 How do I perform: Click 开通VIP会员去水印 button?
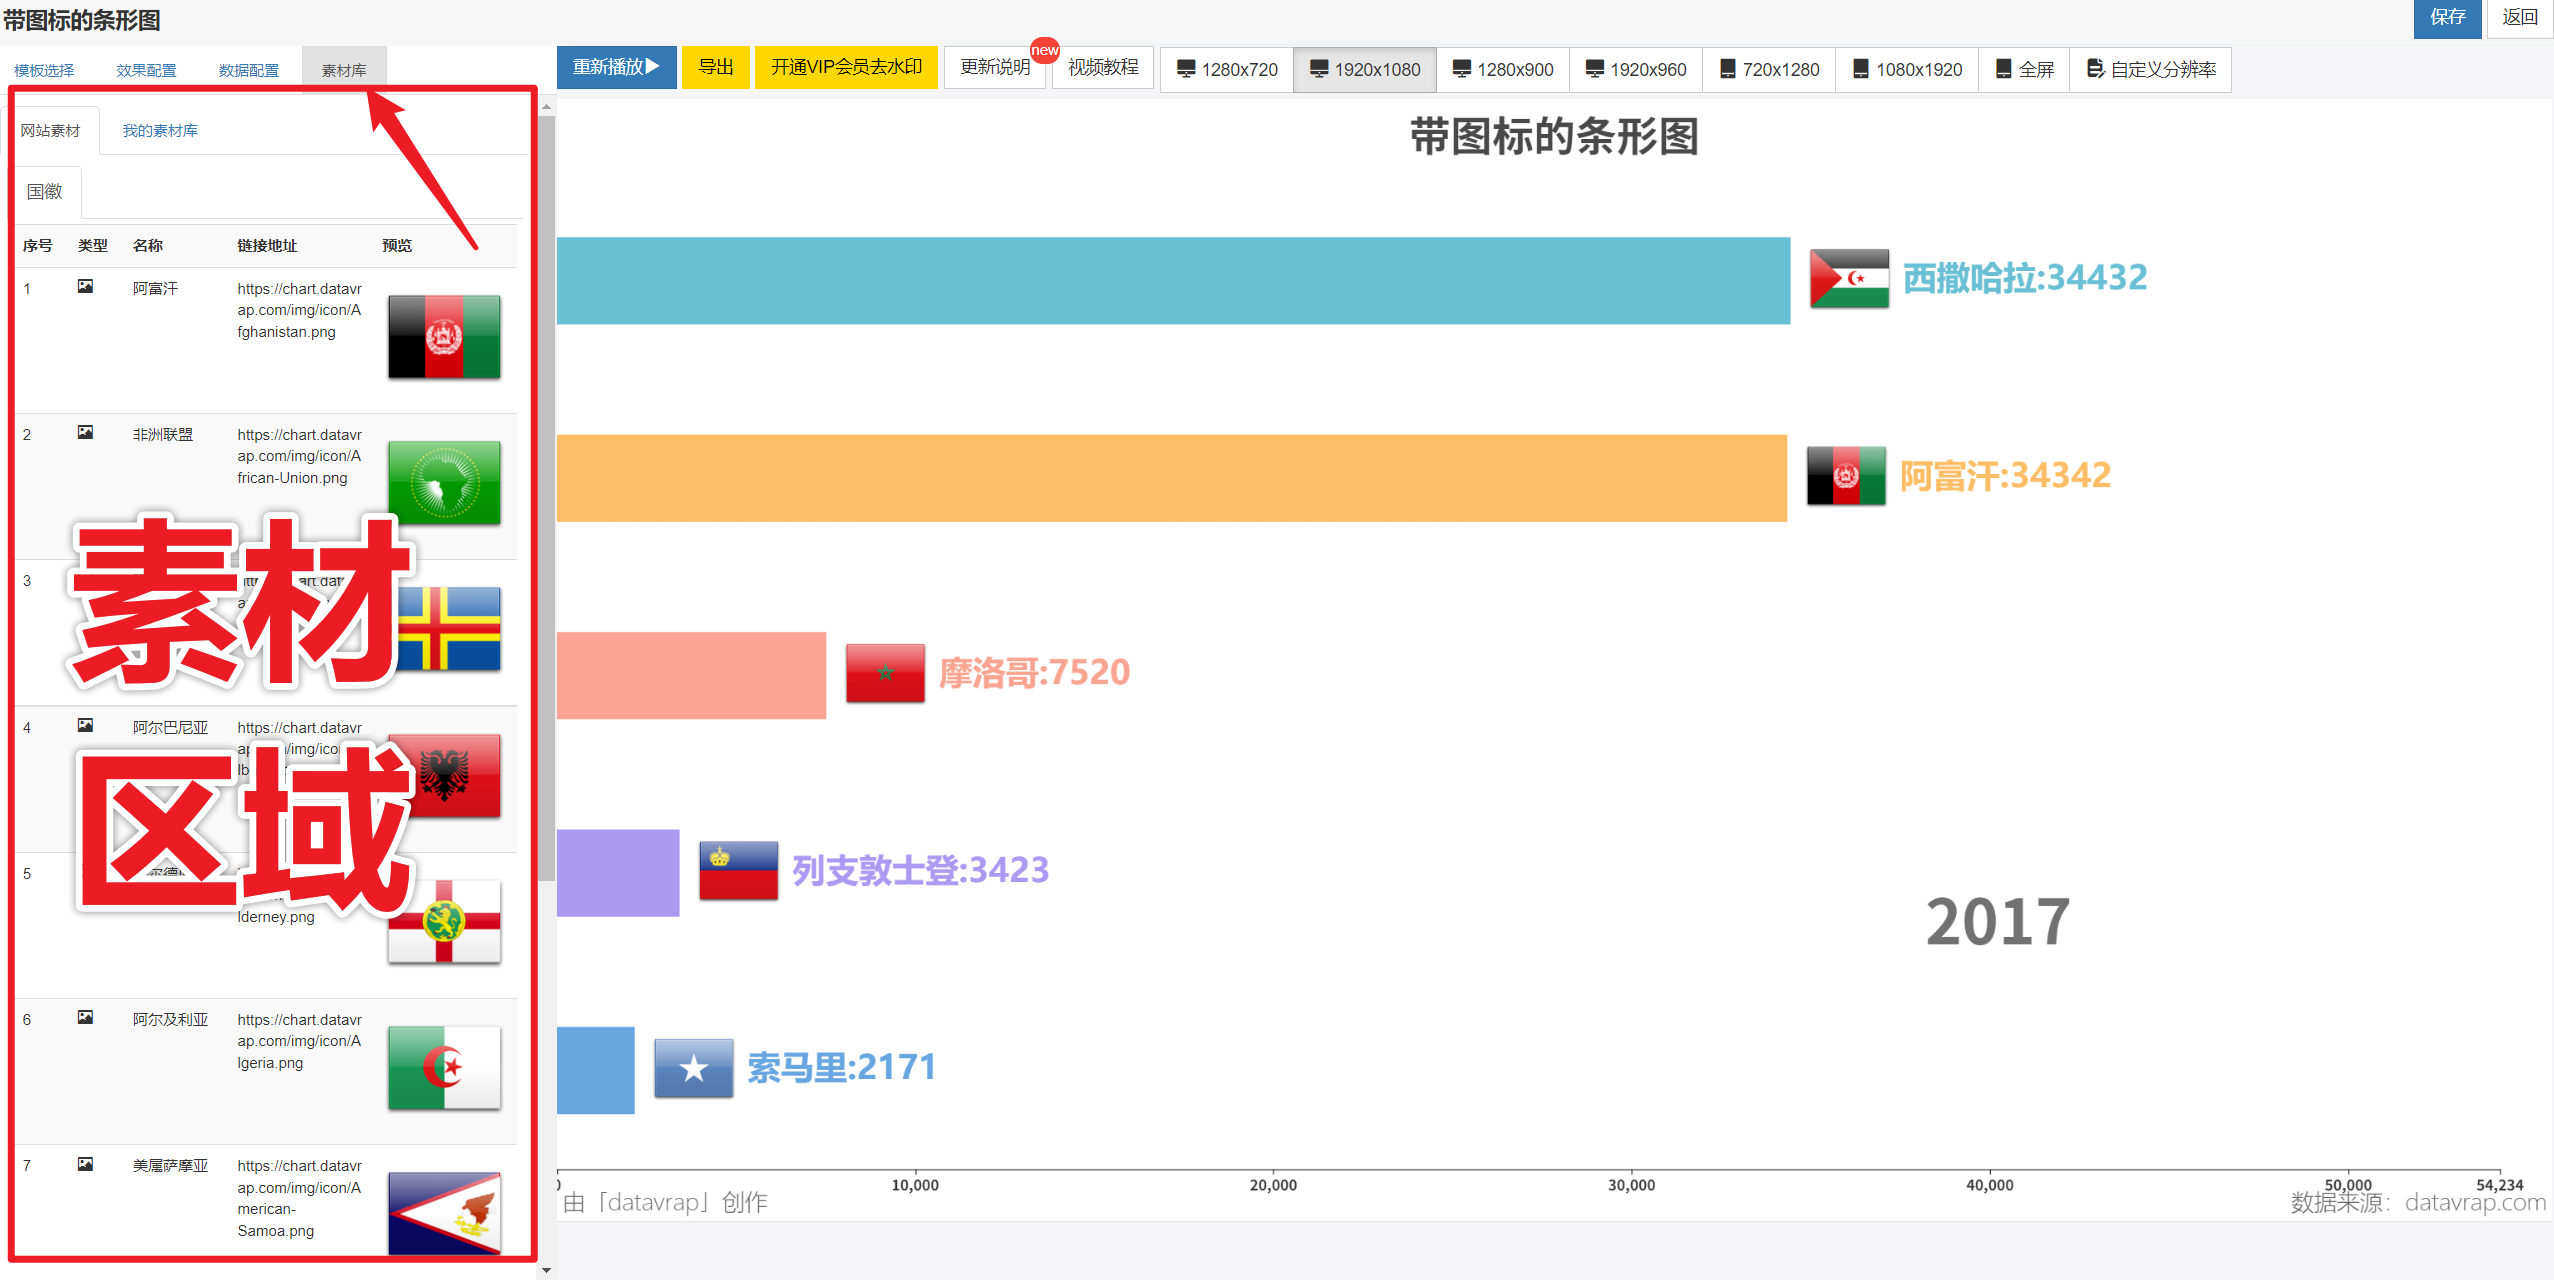point(846,67)
